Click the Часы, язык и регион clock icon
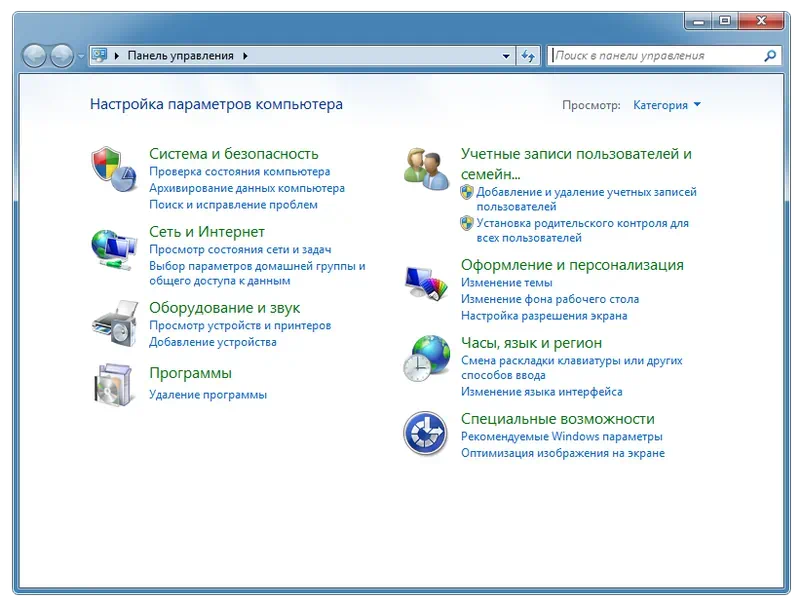Viewport: 800px width, 606px height. click(x=425, y=358)
